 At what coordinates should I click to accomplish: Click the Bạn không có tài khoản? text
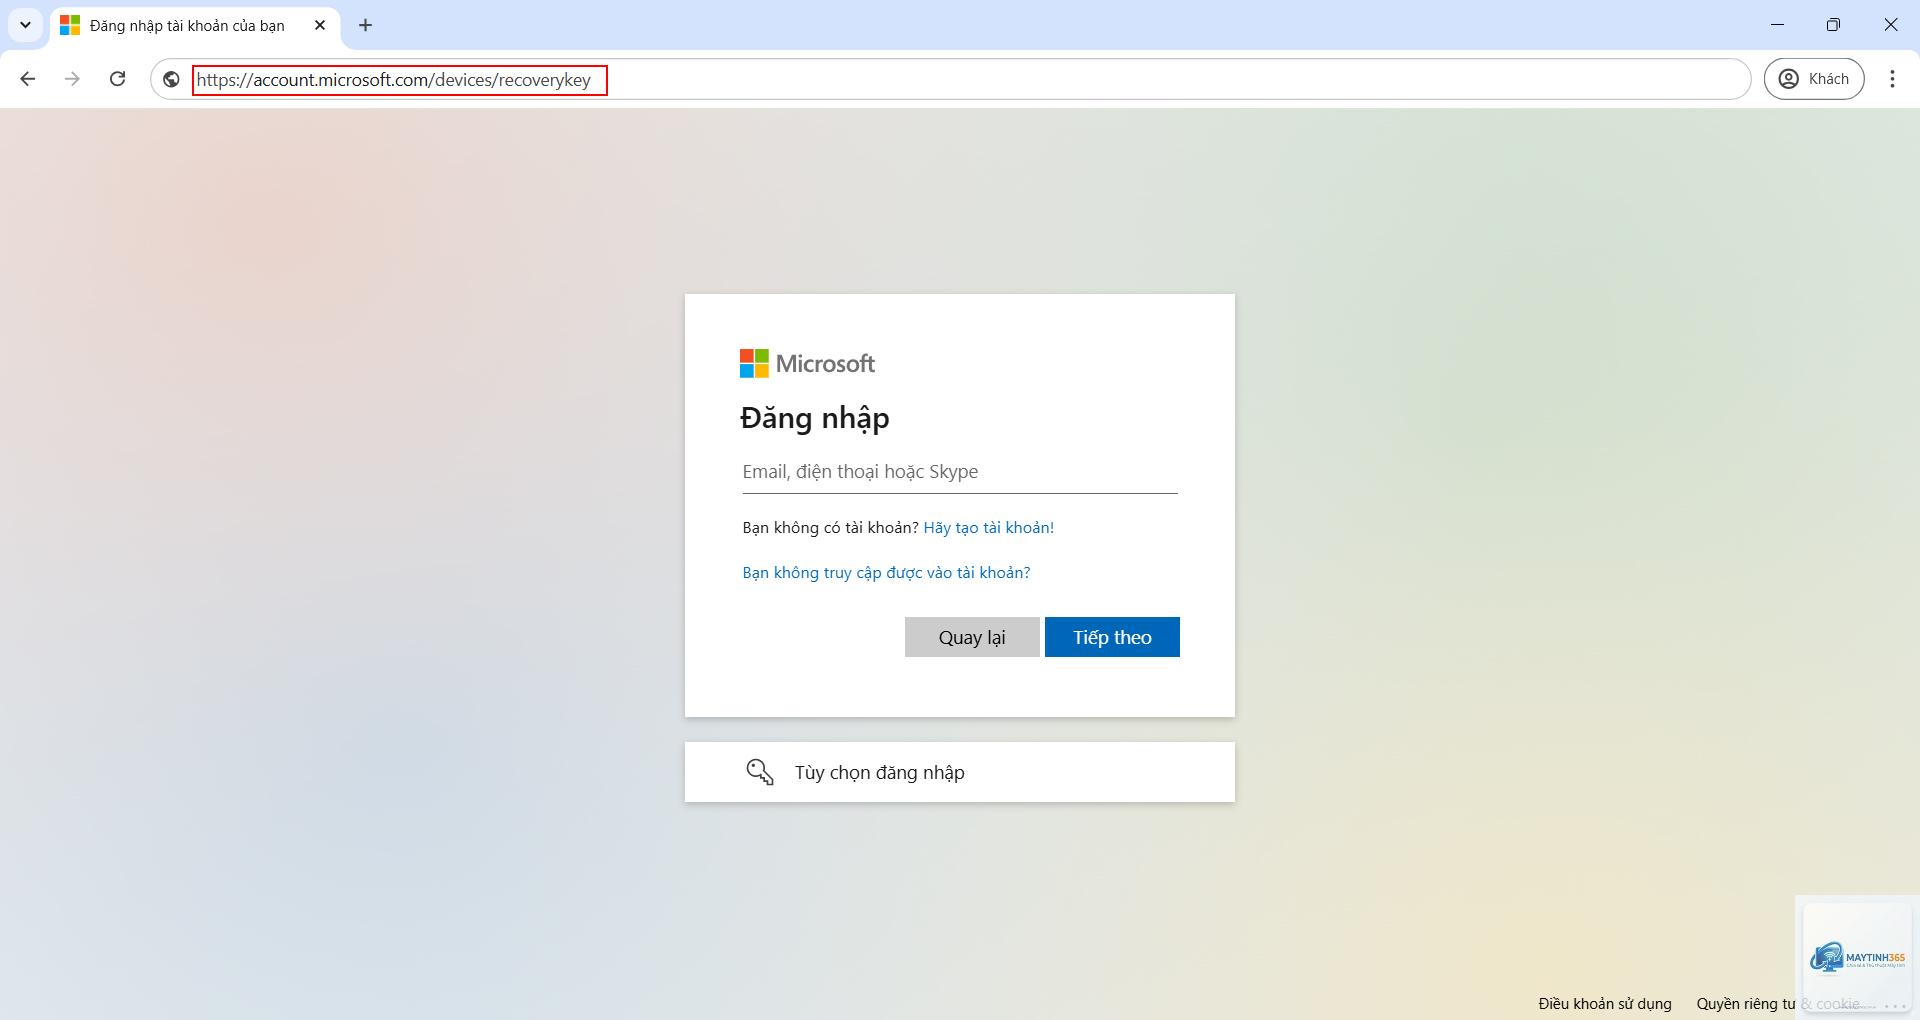(830, 527)
